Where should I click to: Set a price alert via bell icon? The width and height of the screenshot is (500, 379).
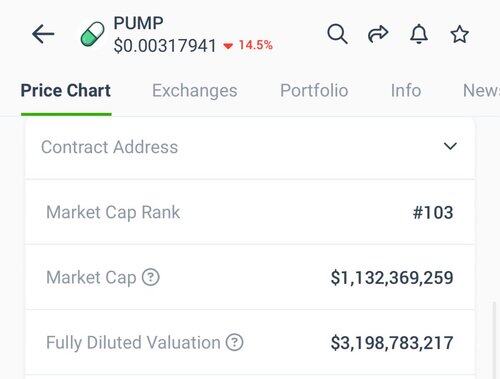(419, 34)
